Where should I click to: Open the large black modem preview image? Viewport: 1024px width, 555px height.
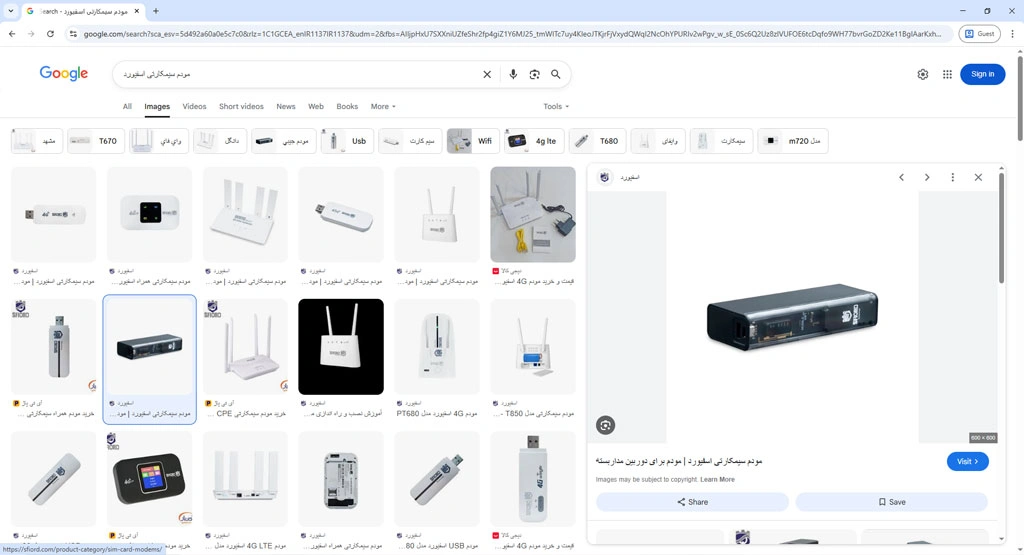792,318
